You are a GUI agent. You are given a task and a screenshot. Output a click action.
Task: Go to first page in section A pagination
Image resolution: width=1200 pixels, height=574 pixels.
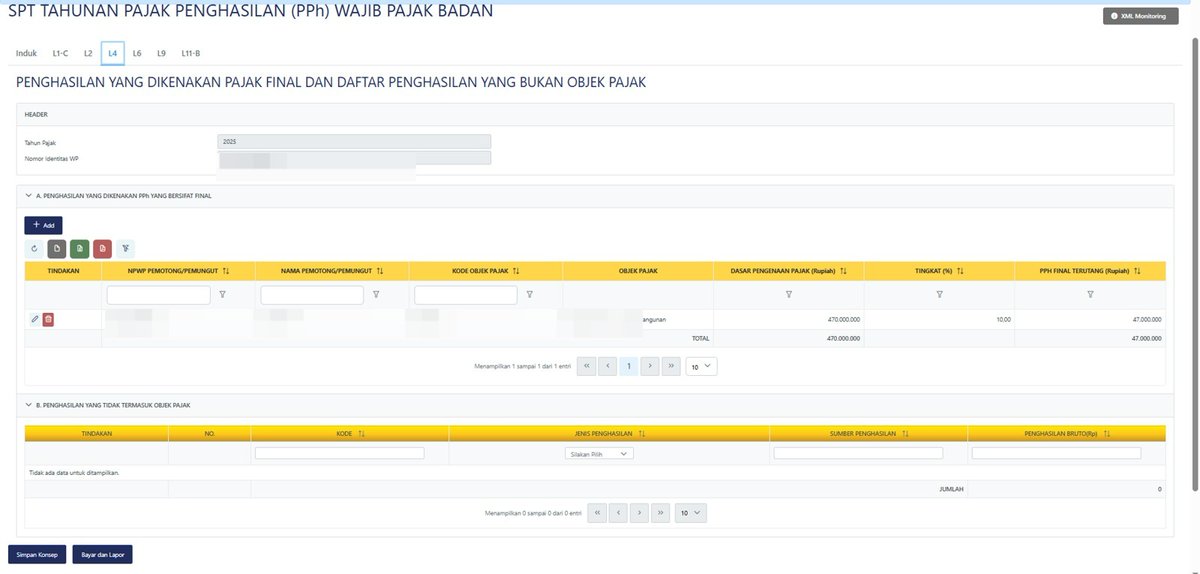point(586,367)
